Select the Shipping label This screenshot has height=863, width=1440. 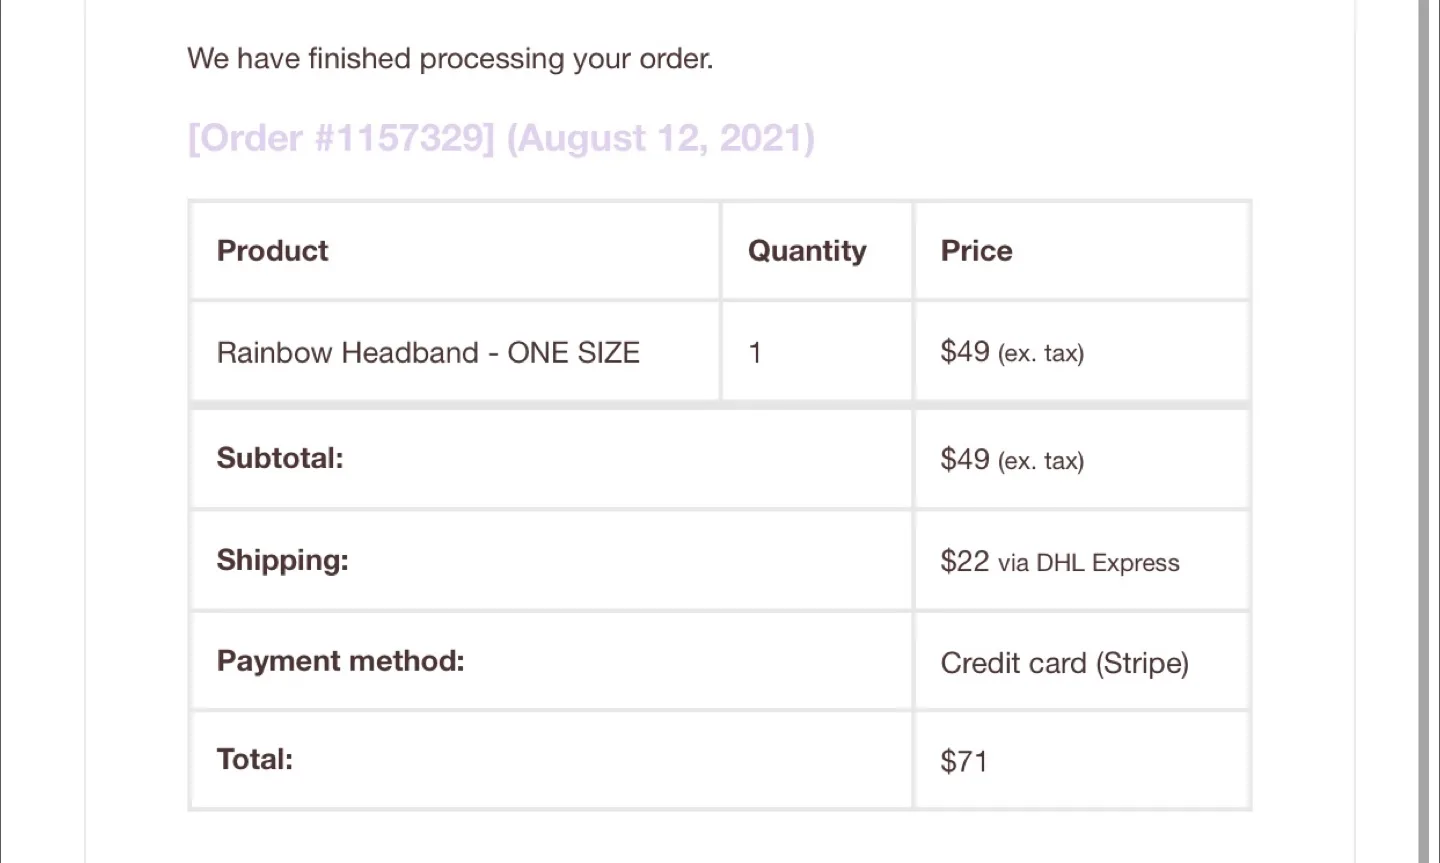pos(283,560)
